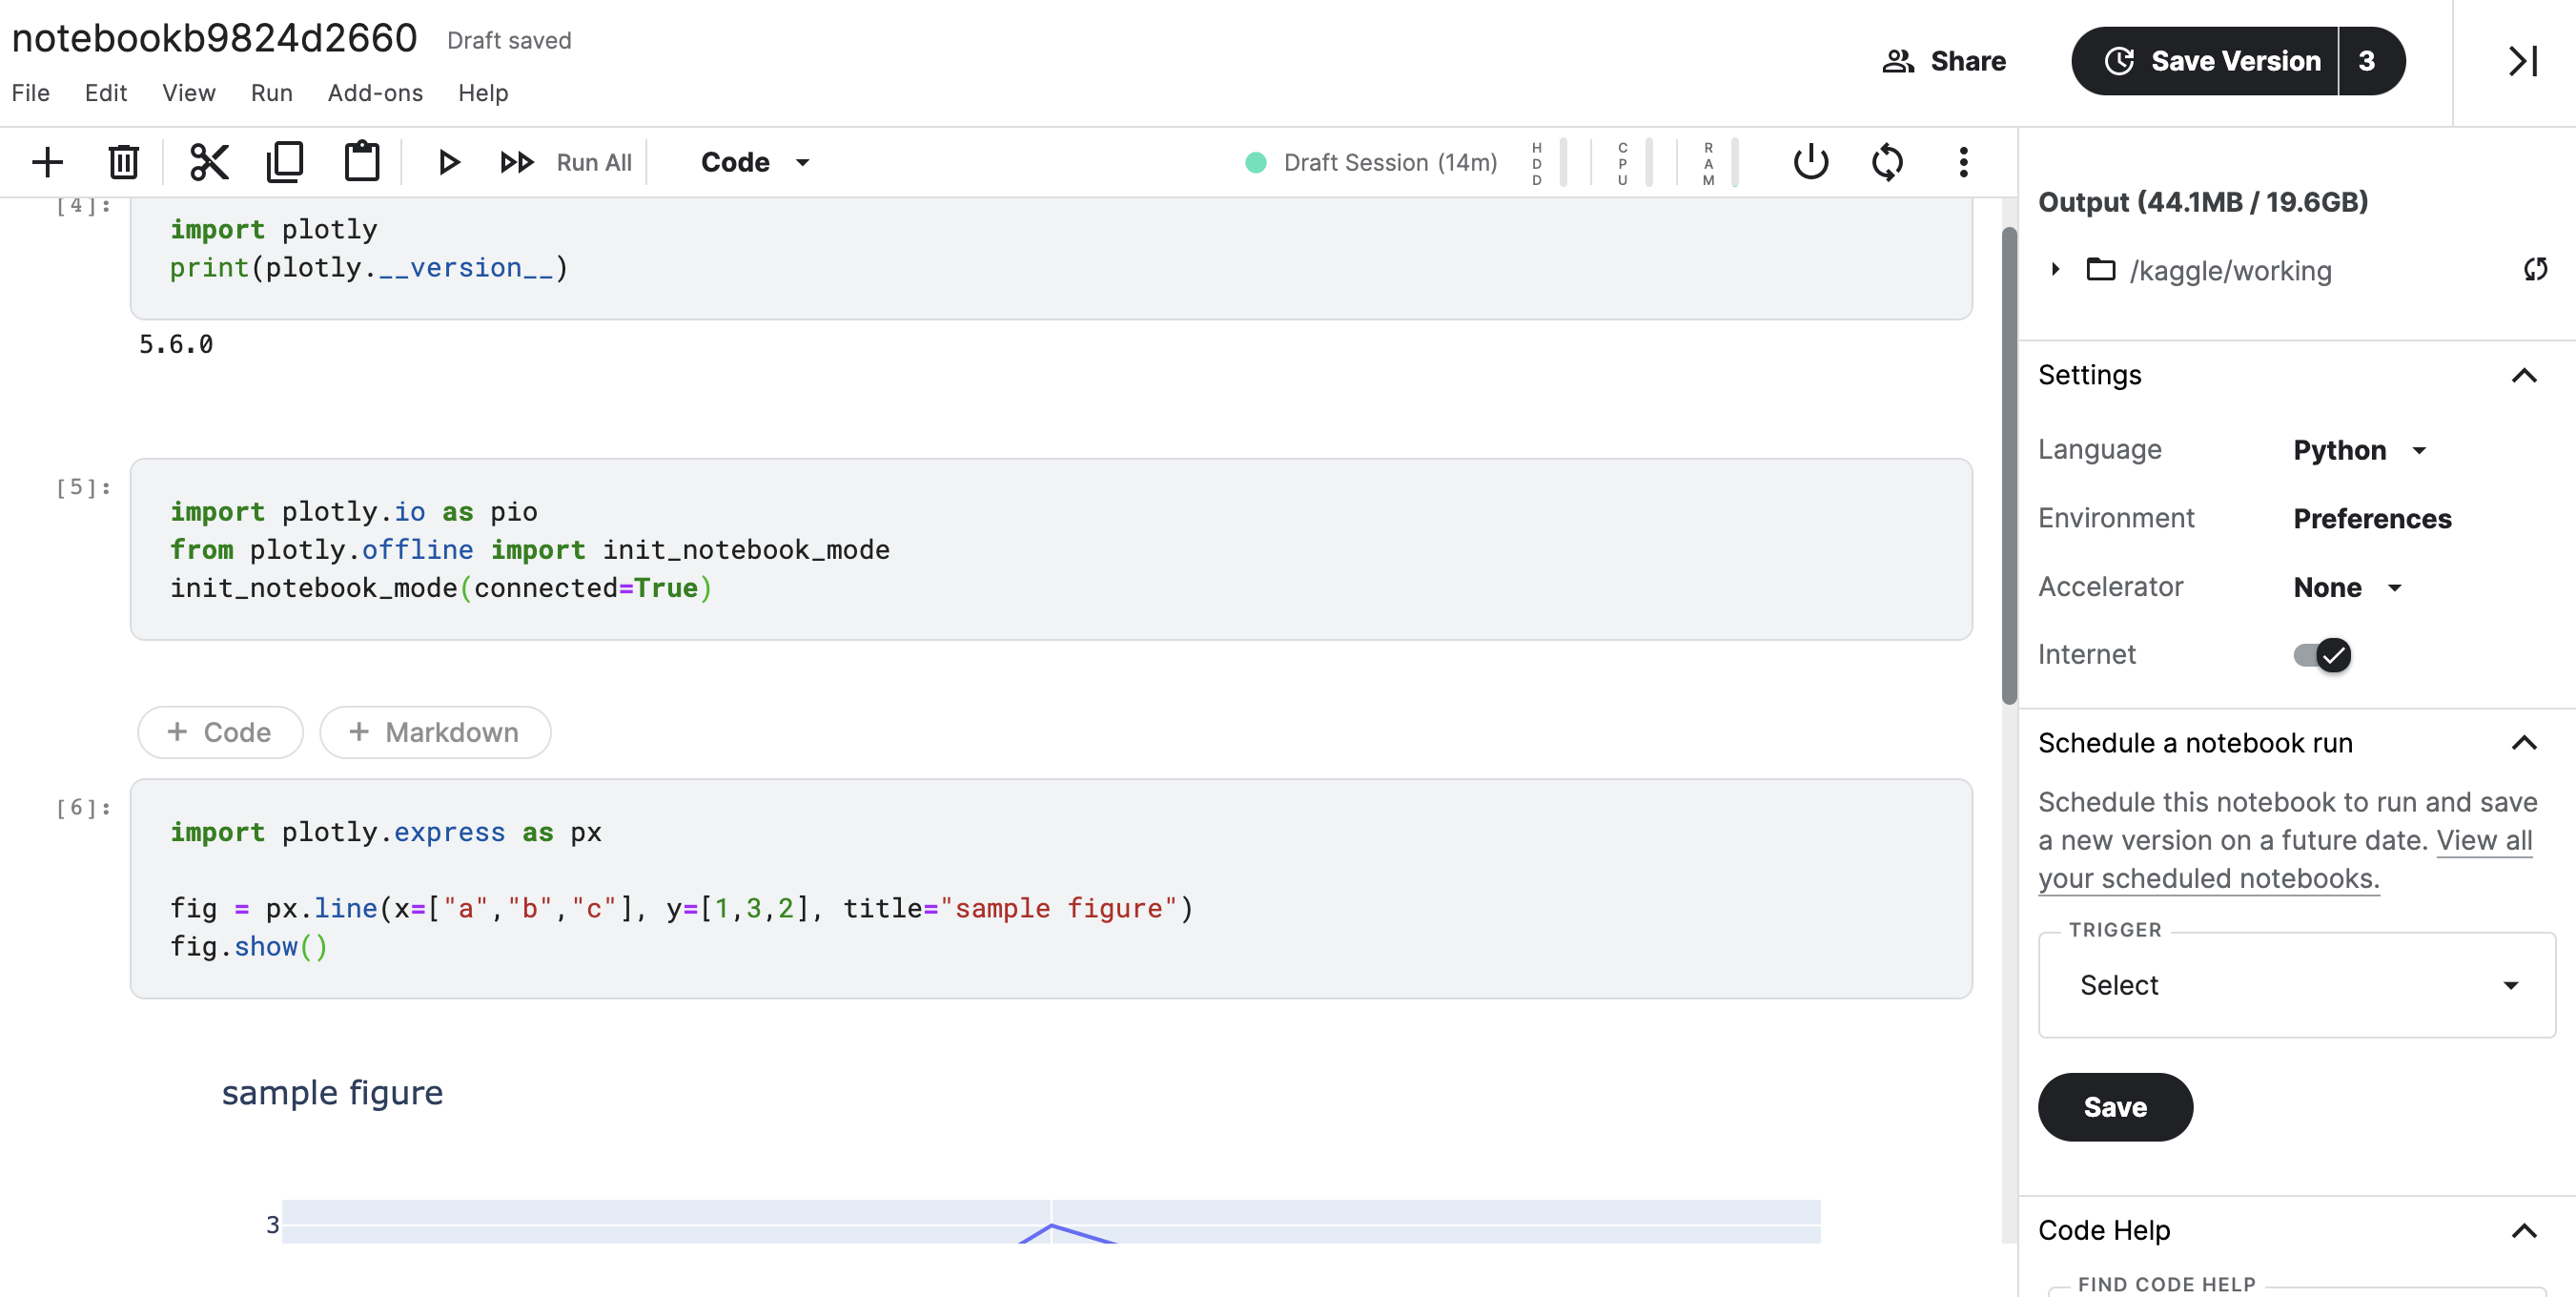The width and height of the screenshot is (2576, 1297).
Task: Open the Run menu
Action: point(271,93)
